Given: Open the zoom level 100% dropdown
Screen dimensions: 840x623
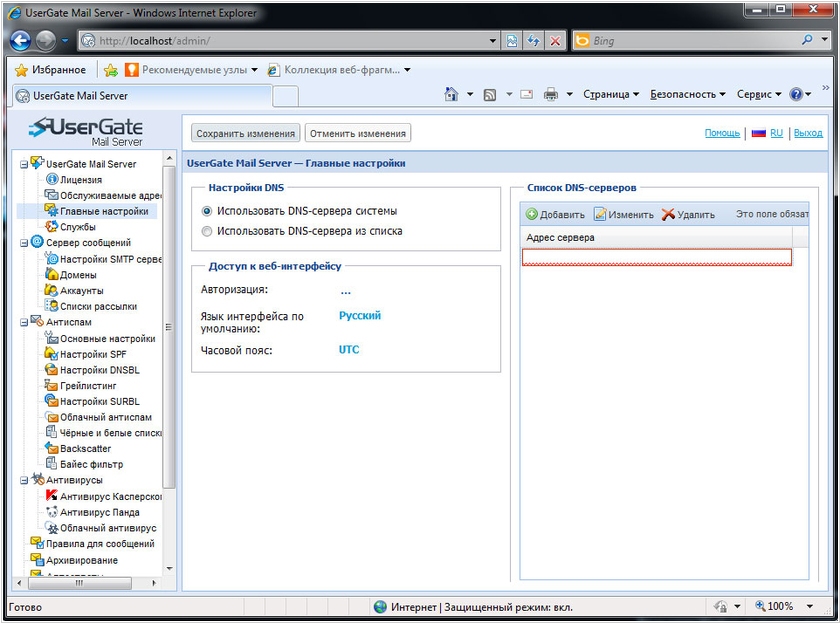Looking at the screenshot, I should coord(810,606).
